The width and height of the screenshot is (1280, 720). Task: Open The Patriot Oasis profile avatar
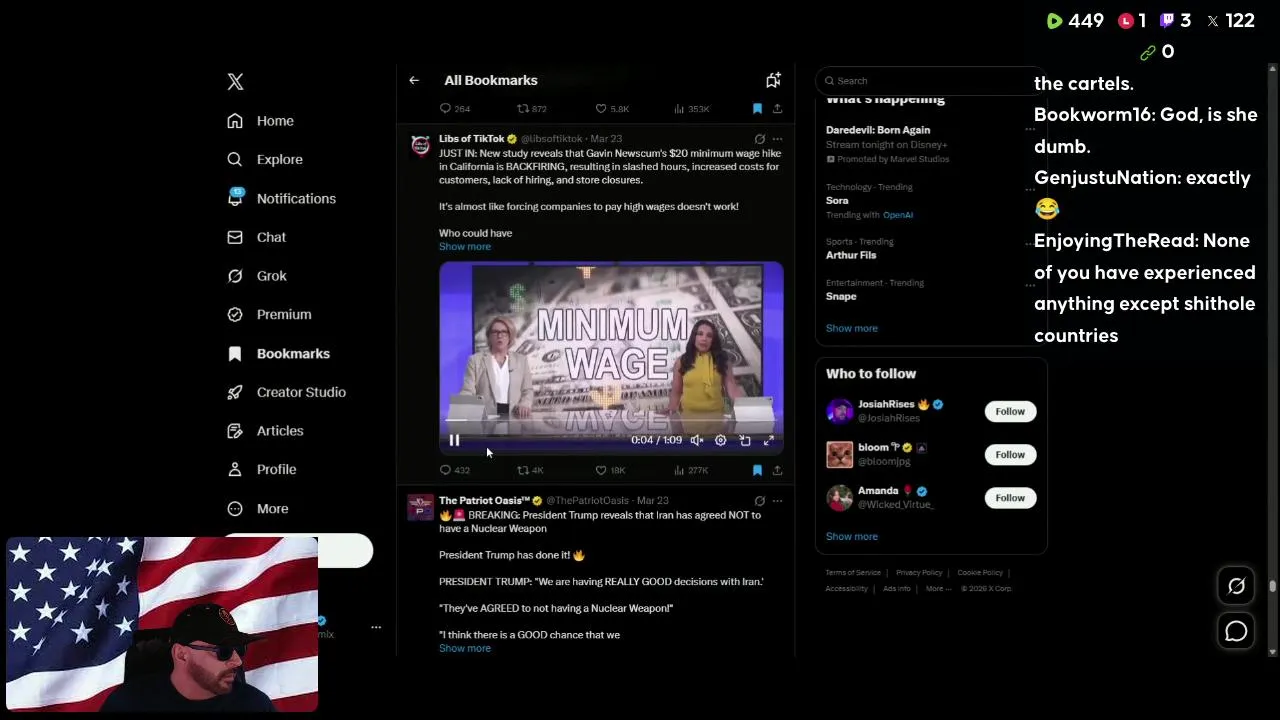click(x=421, y=507)
